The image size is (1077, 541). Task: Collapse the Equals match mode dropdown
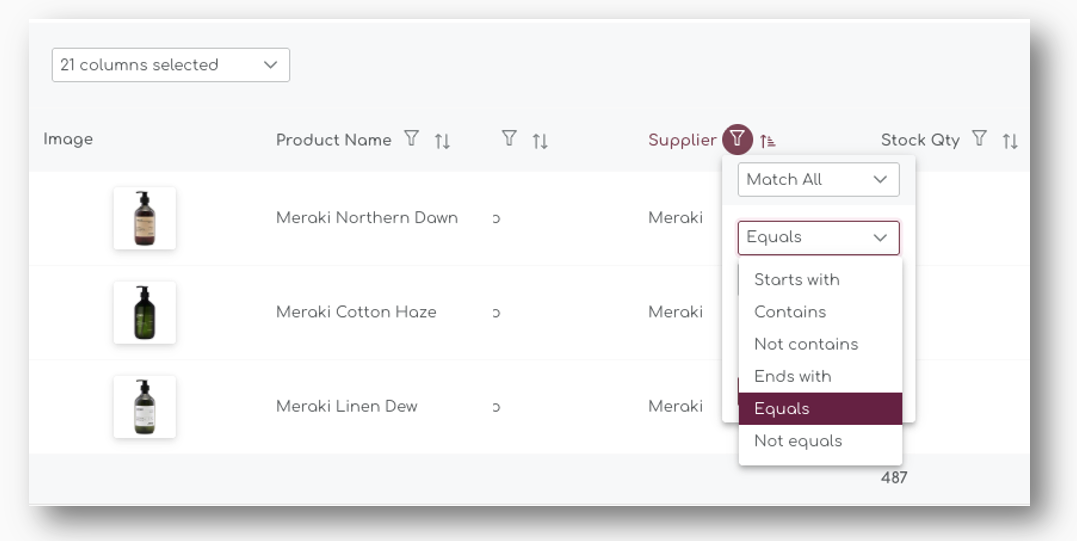pos(818,238)
